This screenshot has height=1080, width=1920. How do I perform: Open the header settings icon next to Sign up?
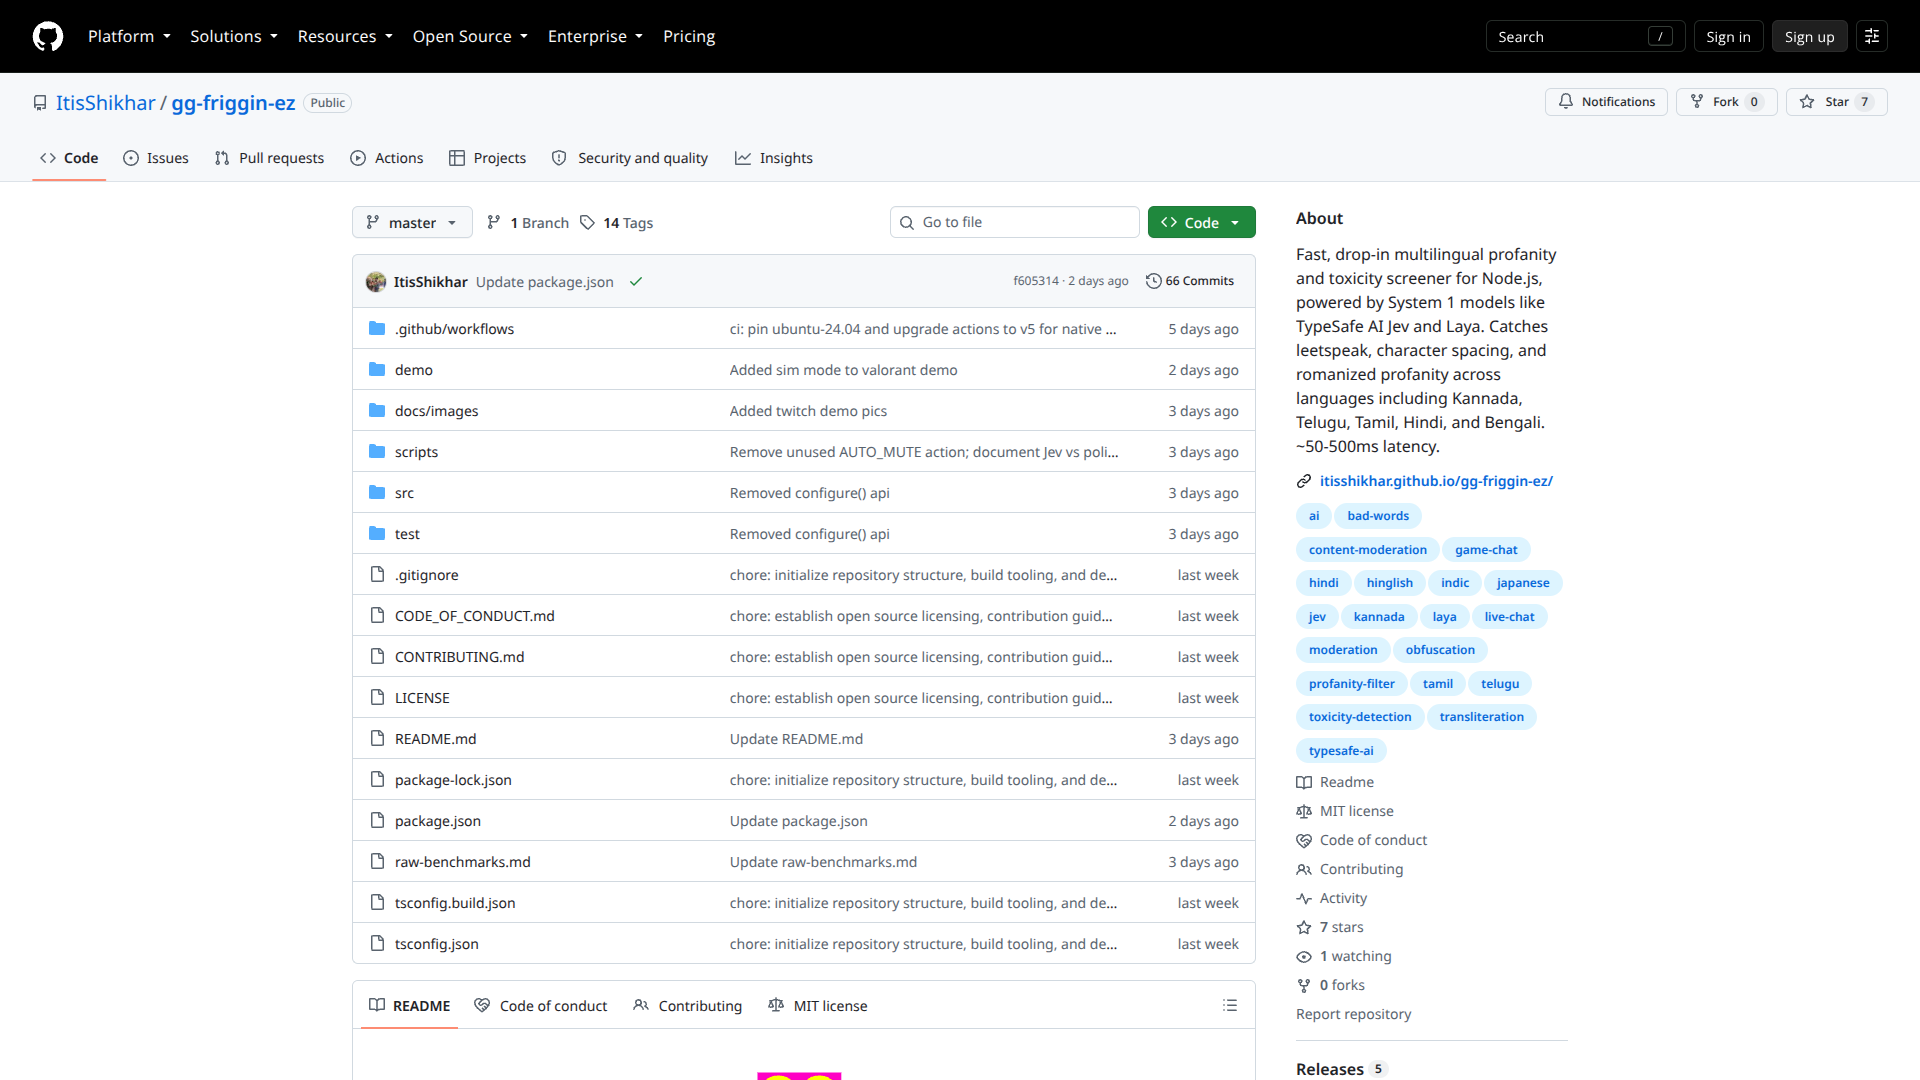pyautogui.click(x=1872, y=36)
